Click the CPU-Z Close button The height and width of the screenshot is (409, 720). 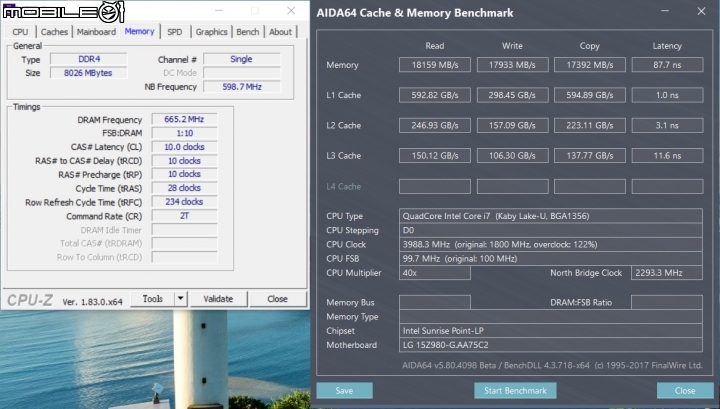point(277,299)
